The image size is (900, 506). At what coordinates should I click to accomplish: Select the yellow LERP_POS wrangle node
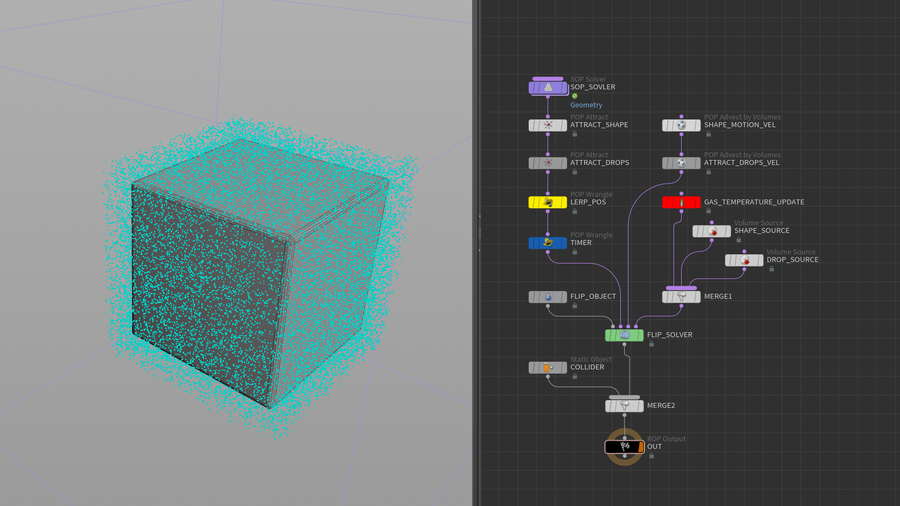point(548,202)
